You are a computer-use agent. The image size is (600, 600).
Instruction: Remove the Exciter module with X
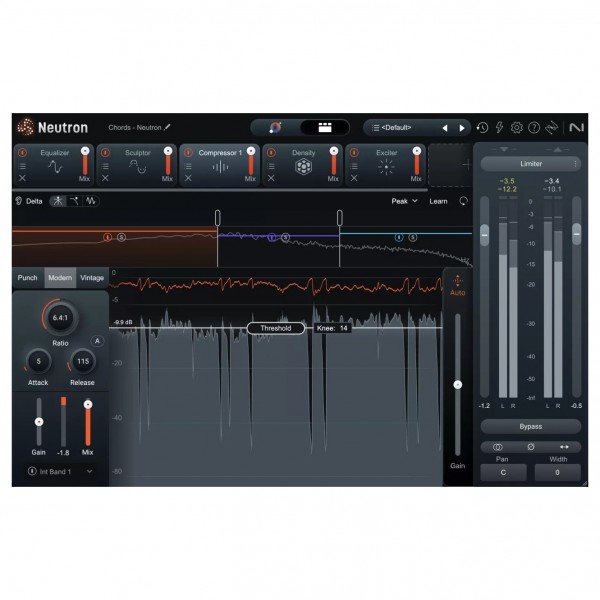point(354,178)
